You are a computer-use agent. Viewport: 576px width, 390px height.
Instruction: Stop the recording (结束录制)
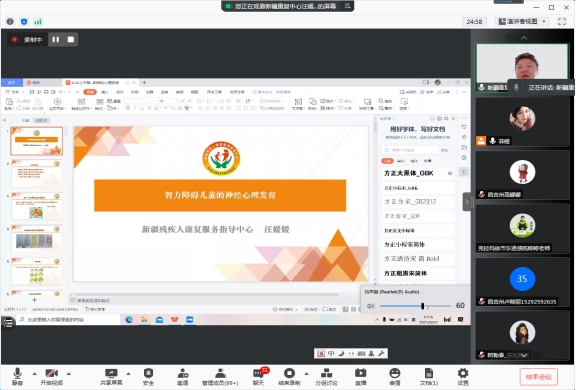[289, 376]
